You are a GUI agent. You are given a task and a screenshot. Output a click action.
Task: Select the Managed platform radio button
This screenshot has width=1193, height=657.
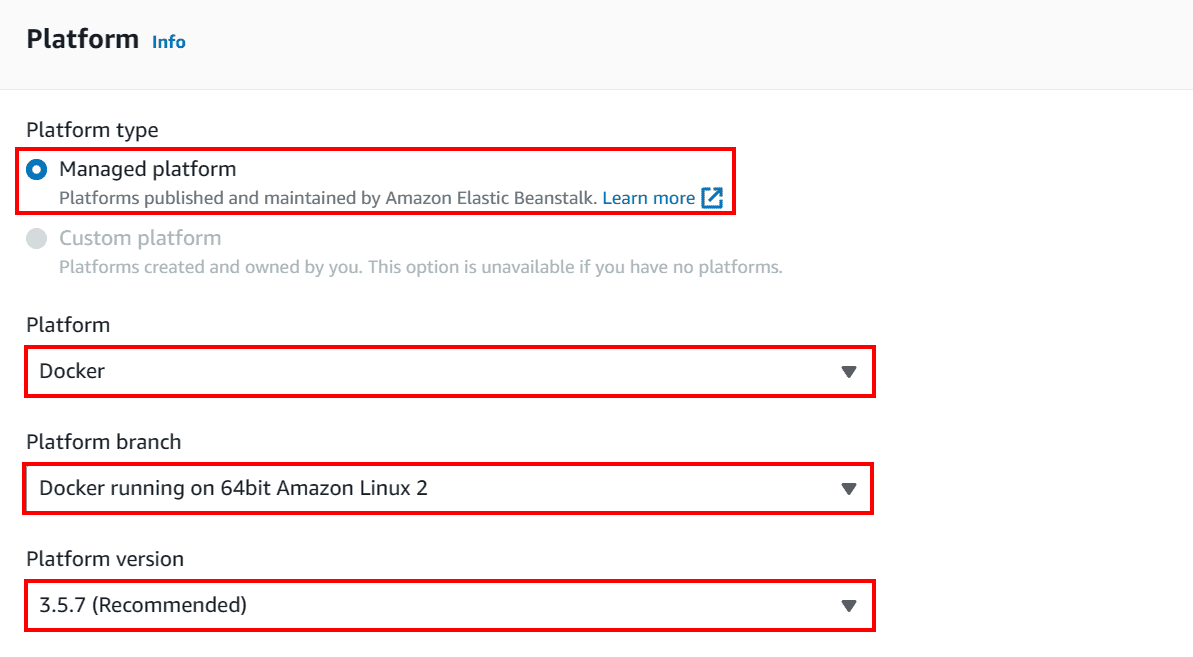[37, 169]
